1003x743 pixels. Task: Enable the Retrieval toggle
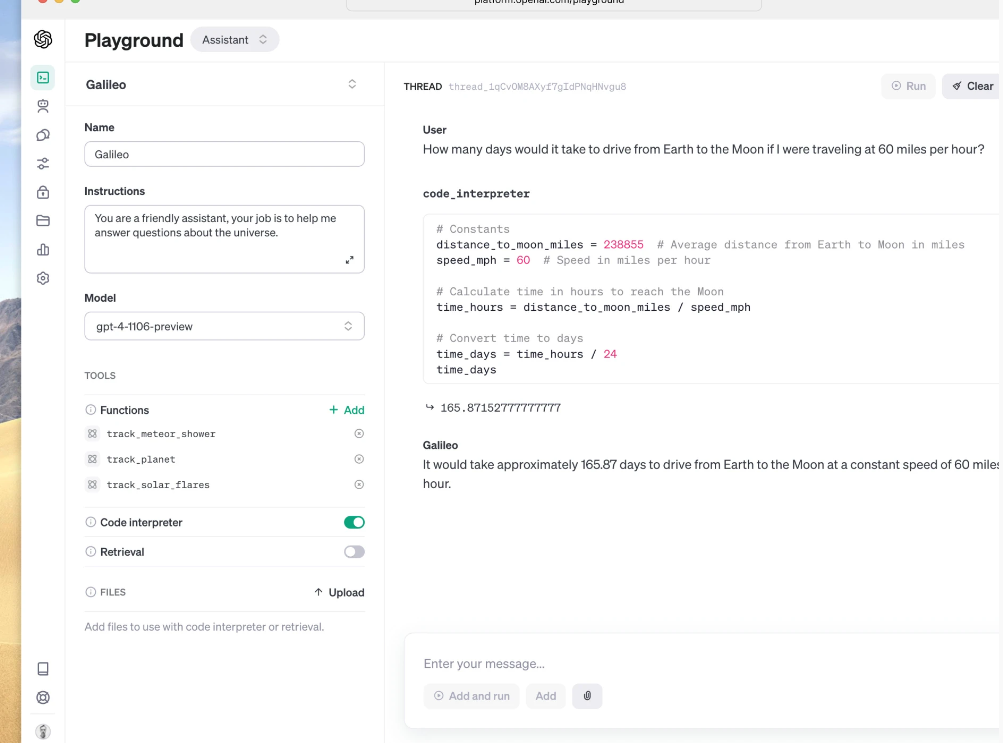[x=354, y=552]
